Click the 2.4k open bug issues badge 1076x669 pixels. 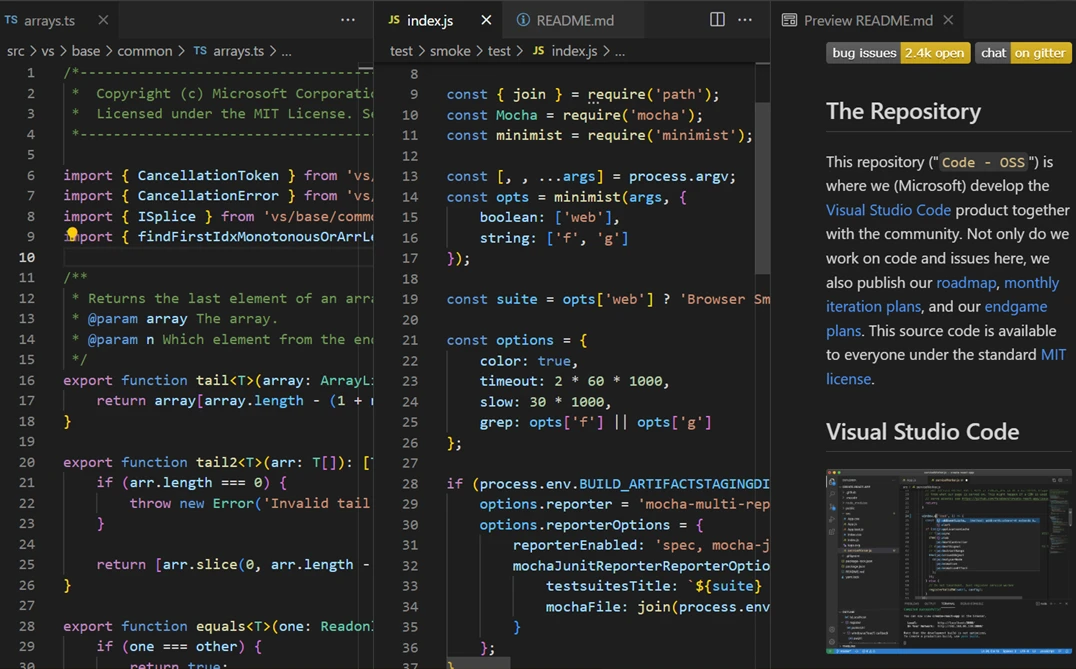point(935,52)
